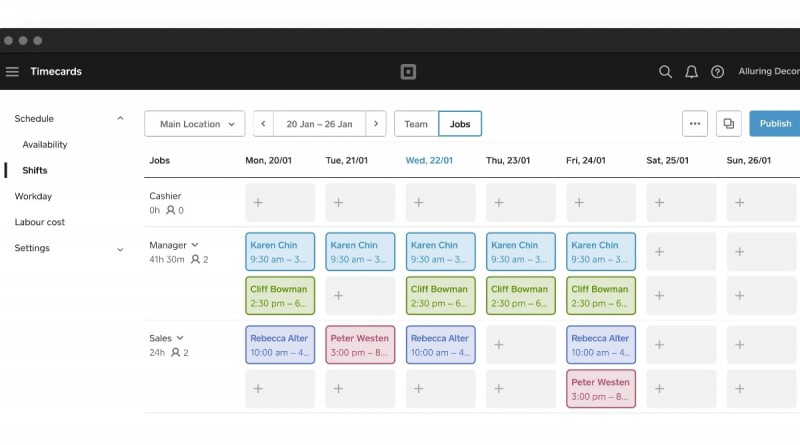The width and height of the screenshot is (800, 445).
Task: Click the Publish button
Action: pos(775,124)
